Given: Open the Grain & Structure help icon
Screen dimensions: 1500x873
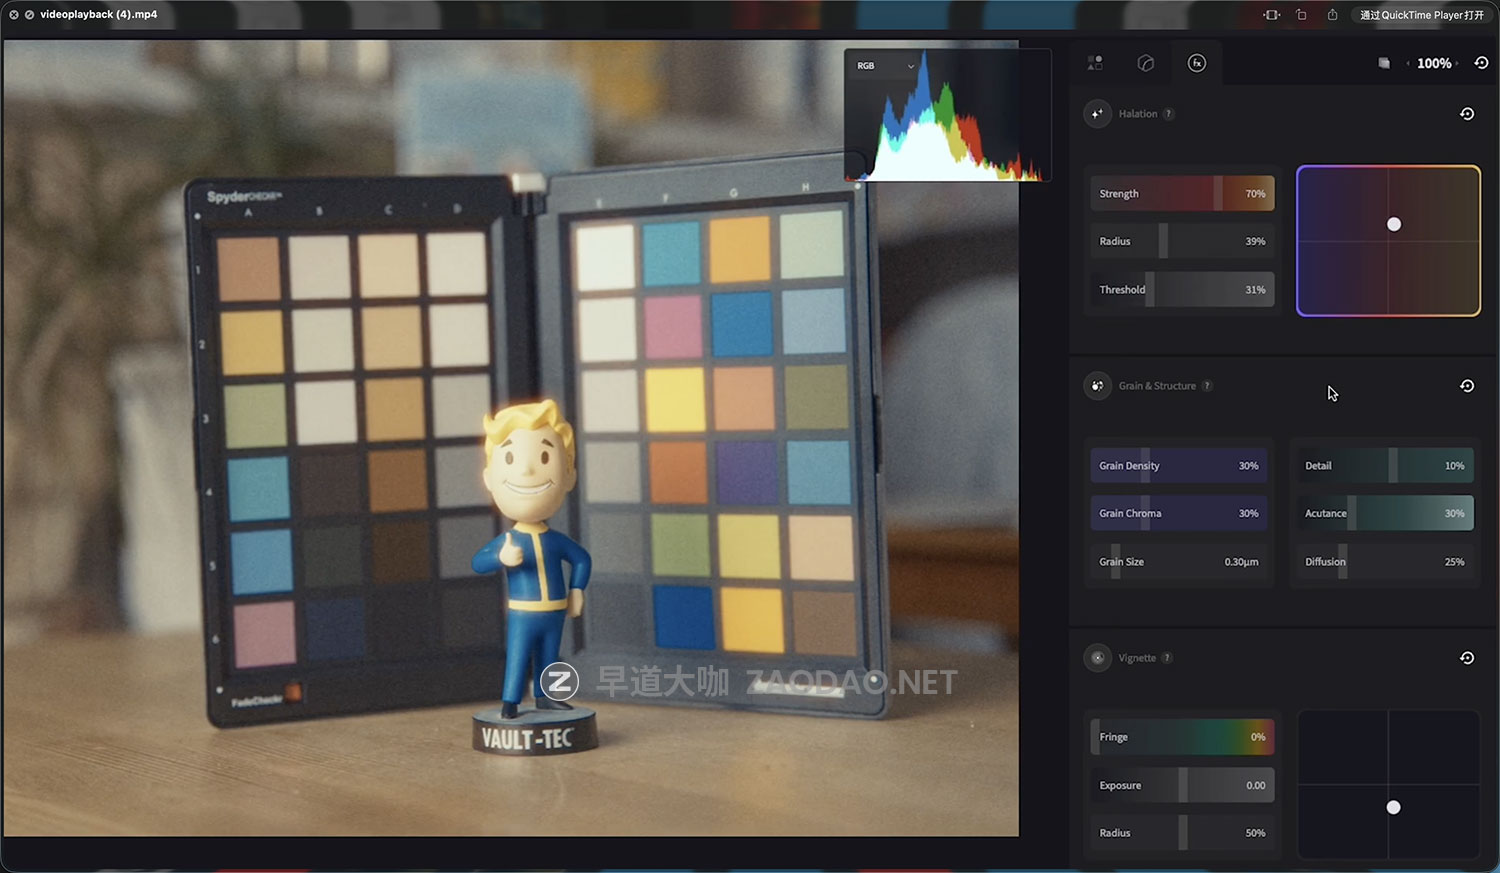Looking at the screenshot, I should [1207, 386].
